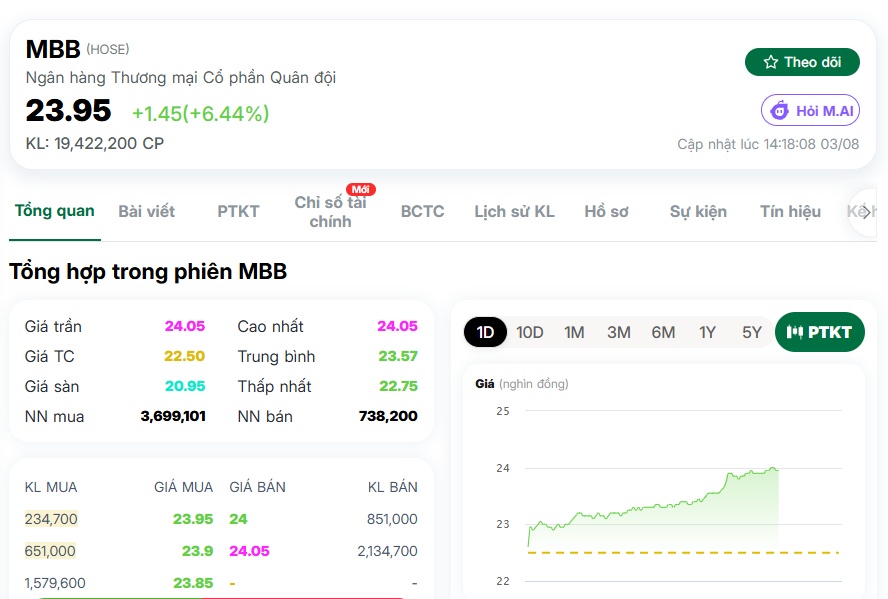Click the M.AI robot icon
Viewport: 888px width, 599px height.
pos(779,110)
